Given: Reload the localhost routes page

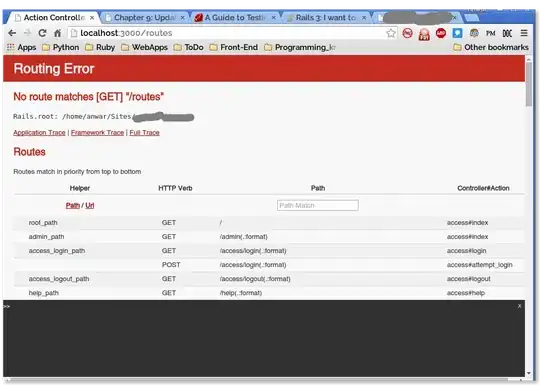Looking at the screenshot, I should click(x=42, y=33).
